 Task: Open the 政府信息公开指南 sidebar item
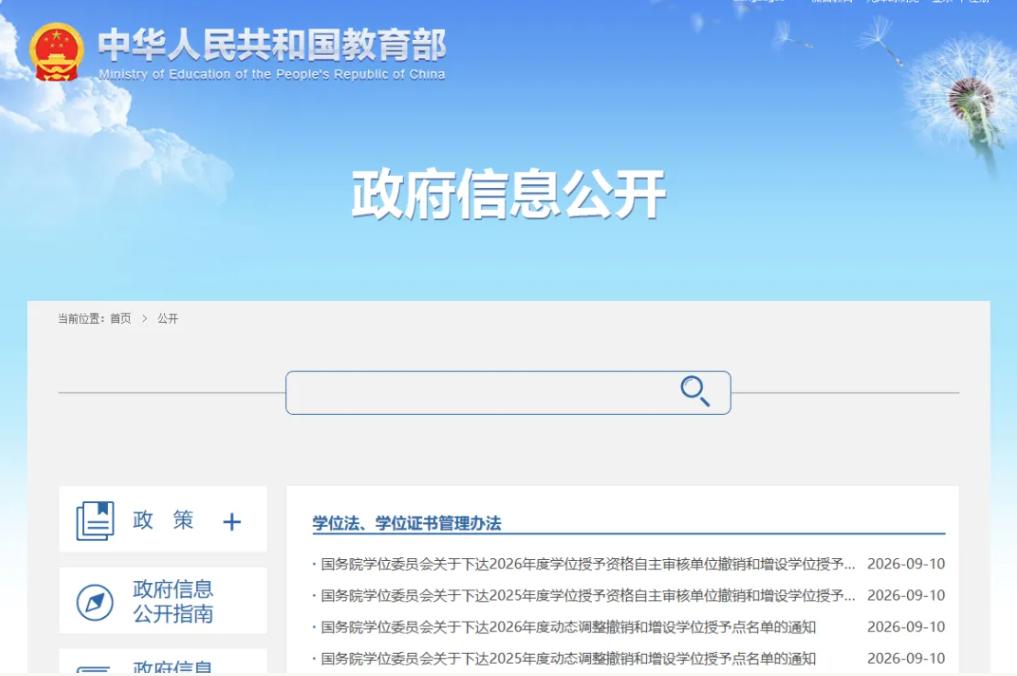pyautogui.click(x=163, y=601)
